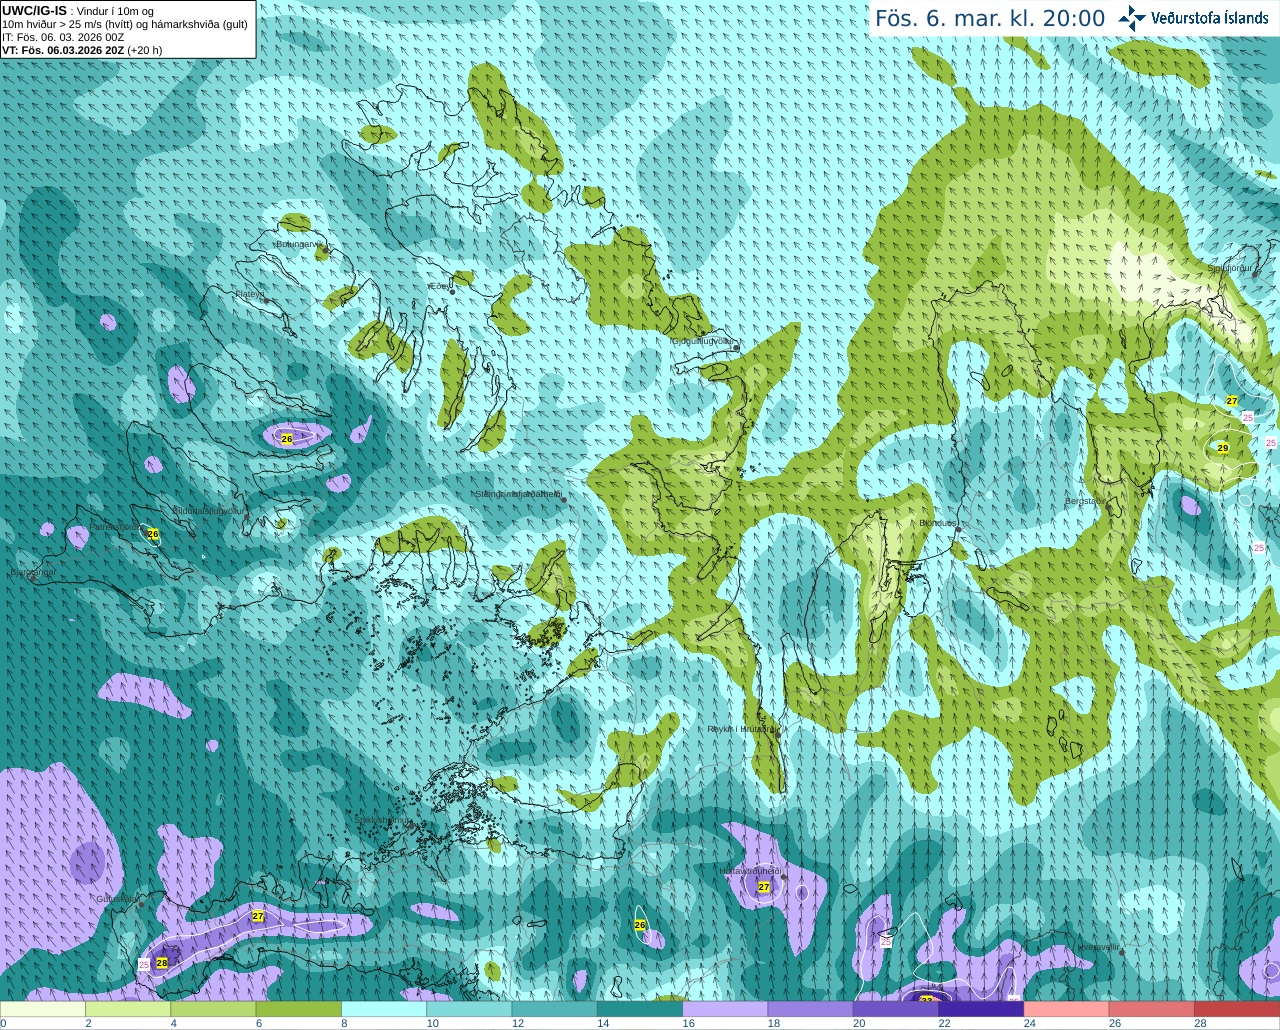Image resolution: width=1280 pixels, height=1030 pixels.
Task: Click the Stykkishólmur station label
Action: point(381,820)
